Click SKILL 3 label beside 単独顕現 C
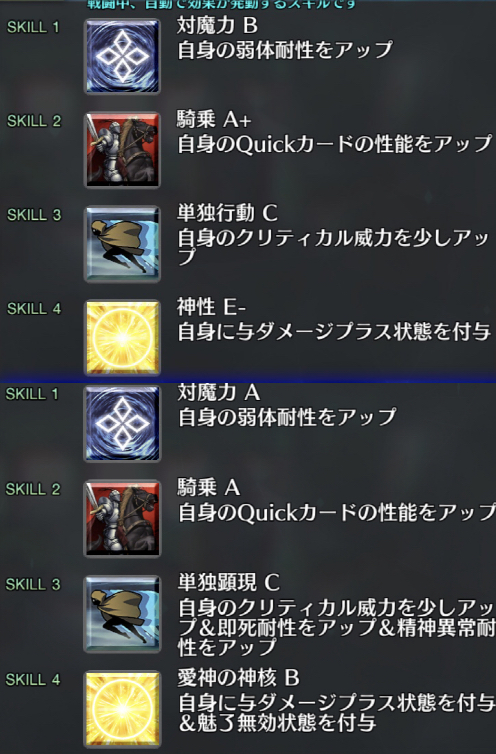The image size is (496, 754). (33, 584)
